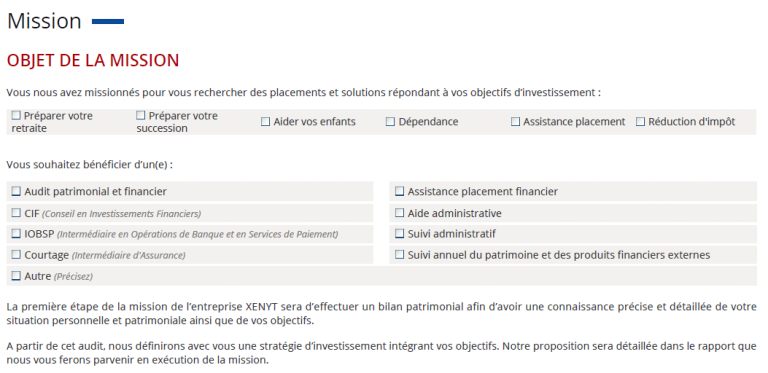The width and height of the screenshot is (768, 373).
Task: Select Assistance placement financier checkbox
Action: [400, 191]
